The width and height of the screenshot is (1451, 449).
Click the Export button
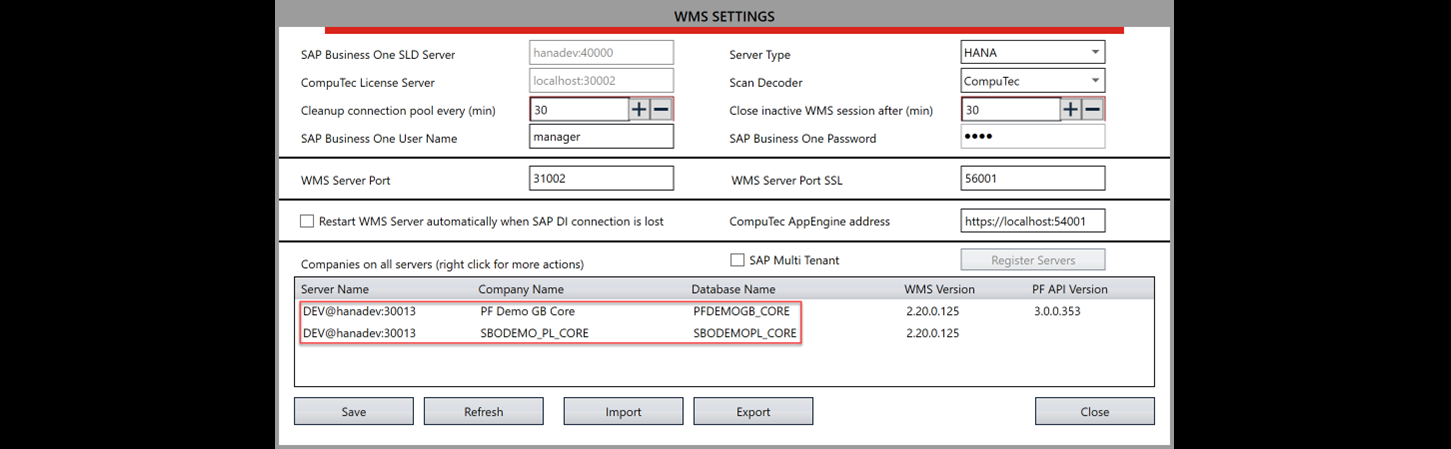754,411
